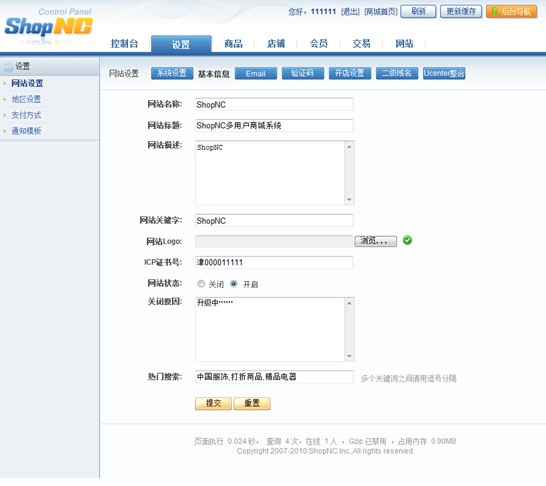
Task: Click the green checkmark beside Logo upload
Action: [407, 240]
